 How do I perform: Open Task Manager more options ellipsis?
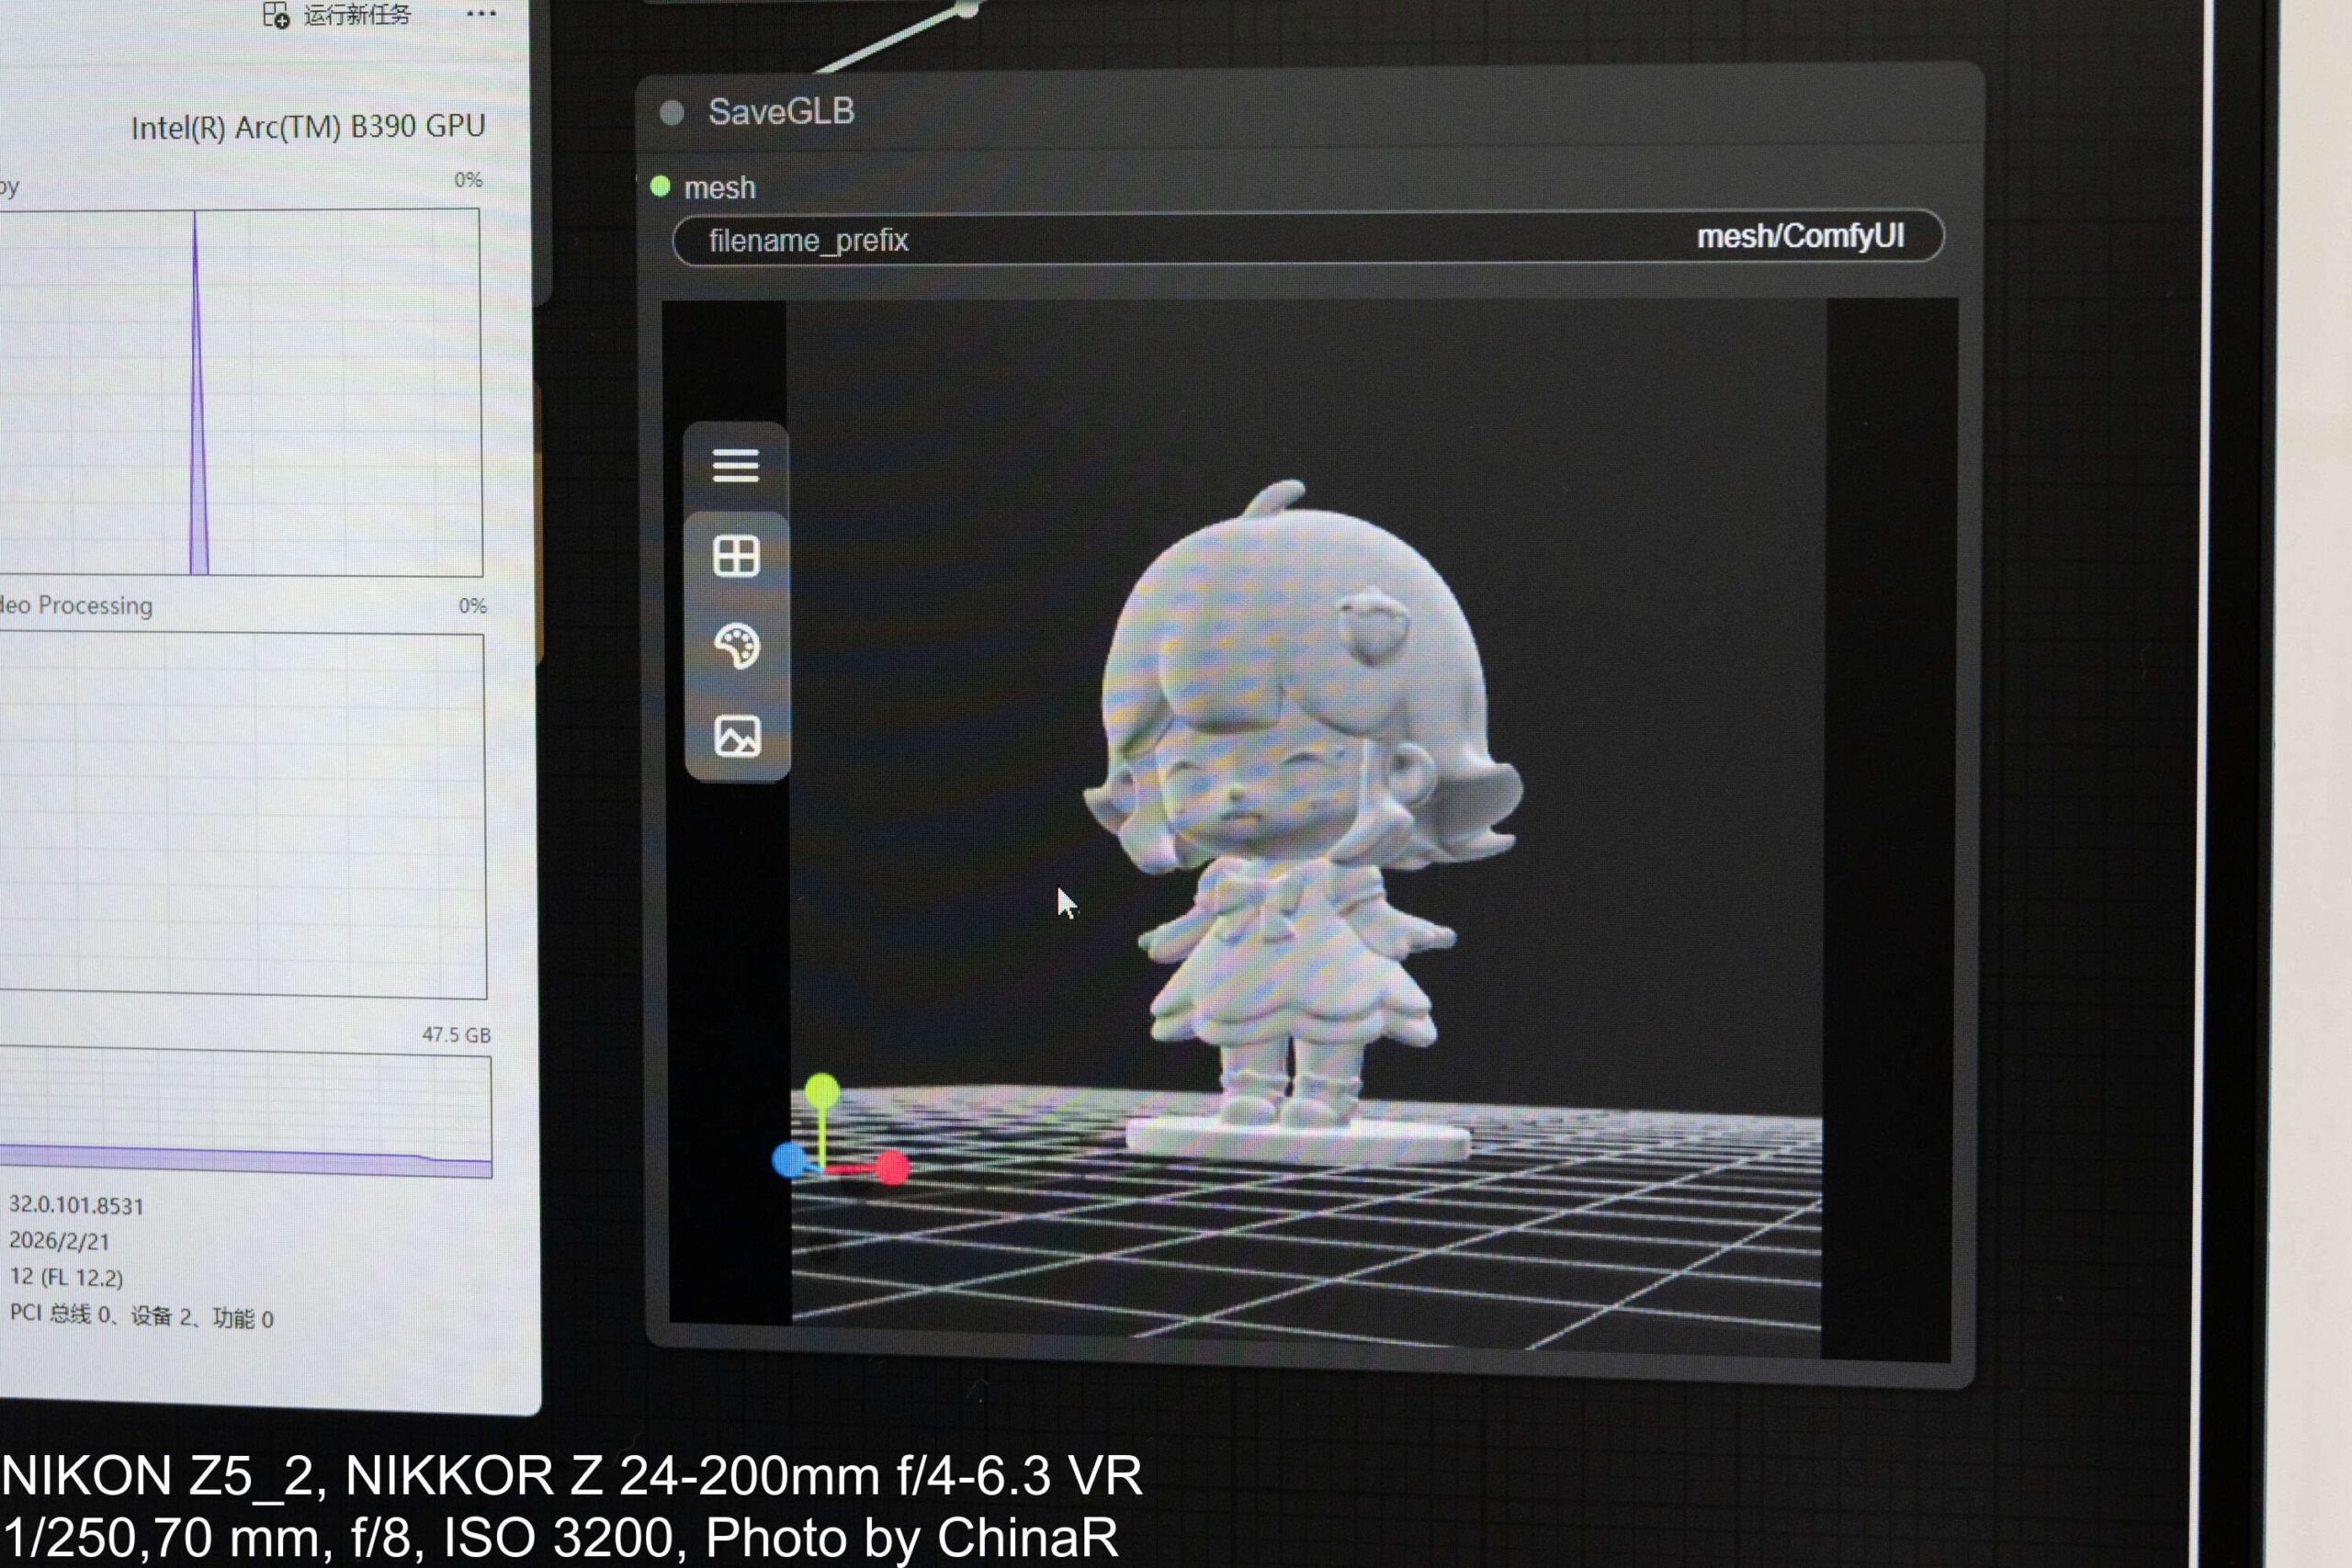coord(481,14)
